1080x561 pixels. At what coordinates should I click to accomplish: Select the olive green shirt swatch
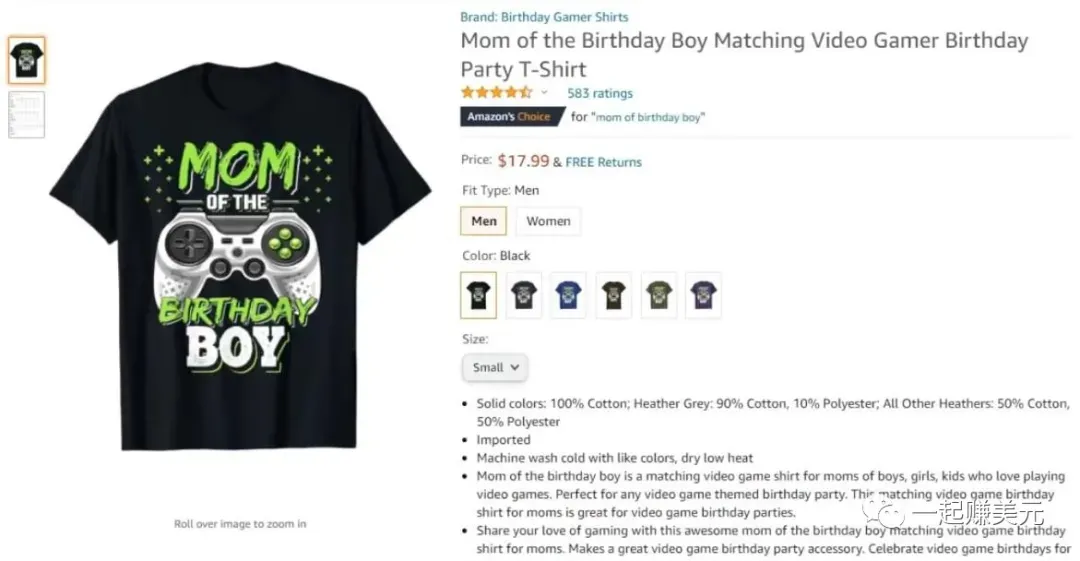point(658,295)
